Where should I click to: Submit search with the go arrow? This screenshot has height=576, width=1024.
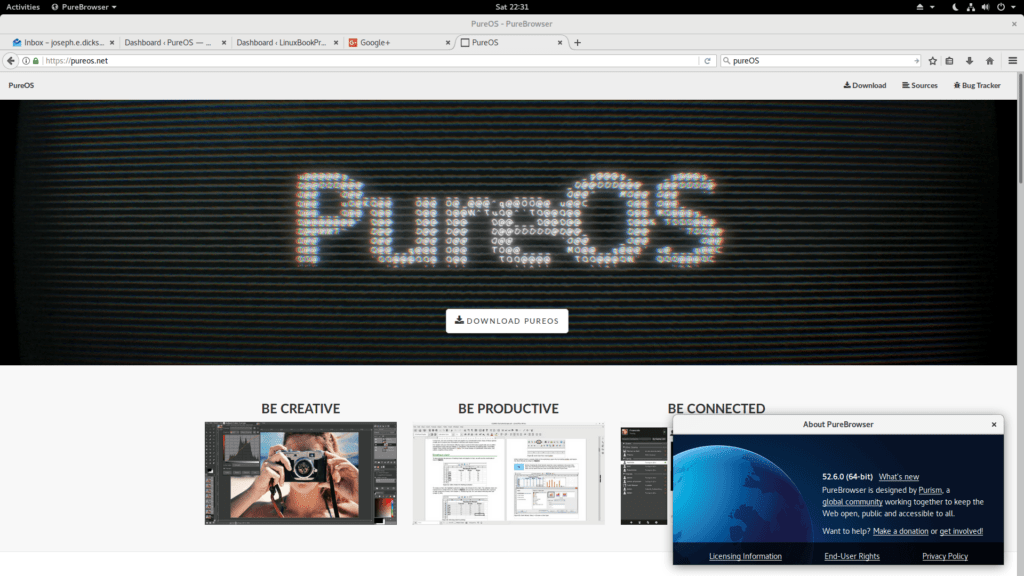pyautogui.click(x=916, y=61)
